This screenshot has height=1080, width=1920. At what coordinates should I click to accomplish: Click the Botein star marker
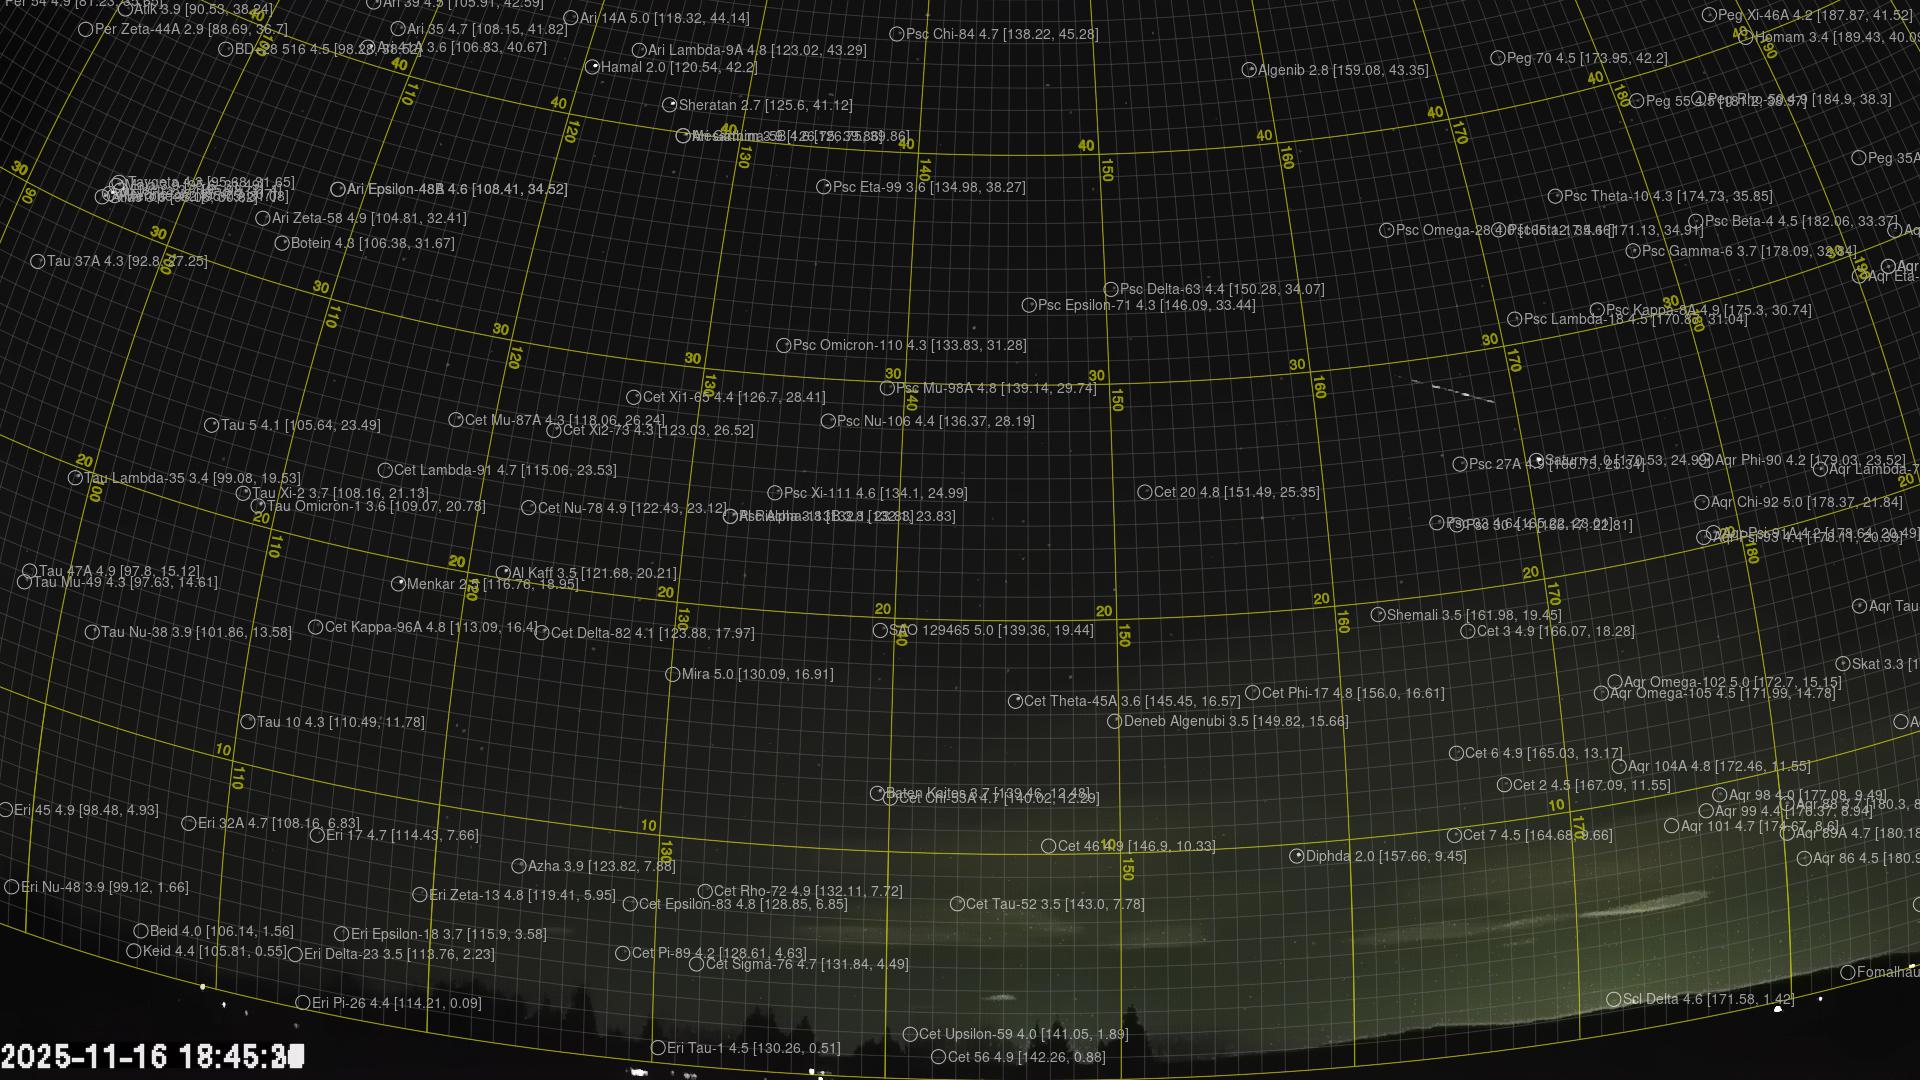(x=282, y=243)
